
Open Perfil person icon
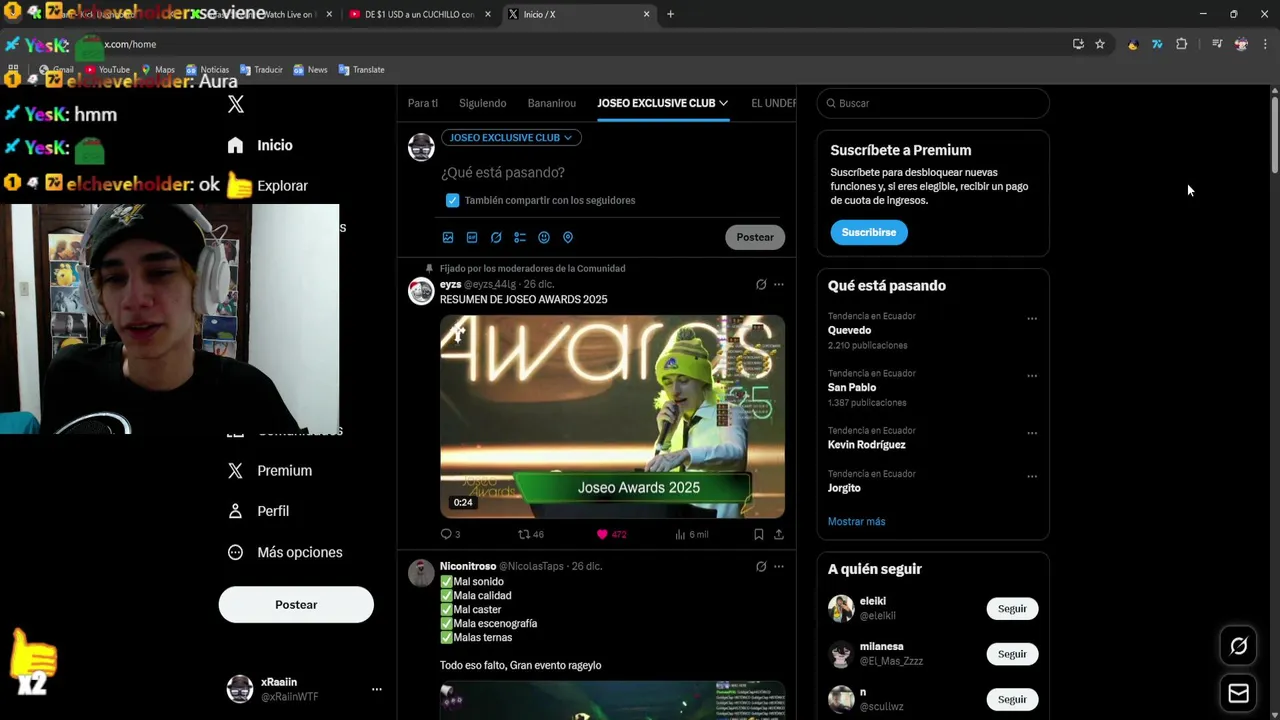[235, 511]
